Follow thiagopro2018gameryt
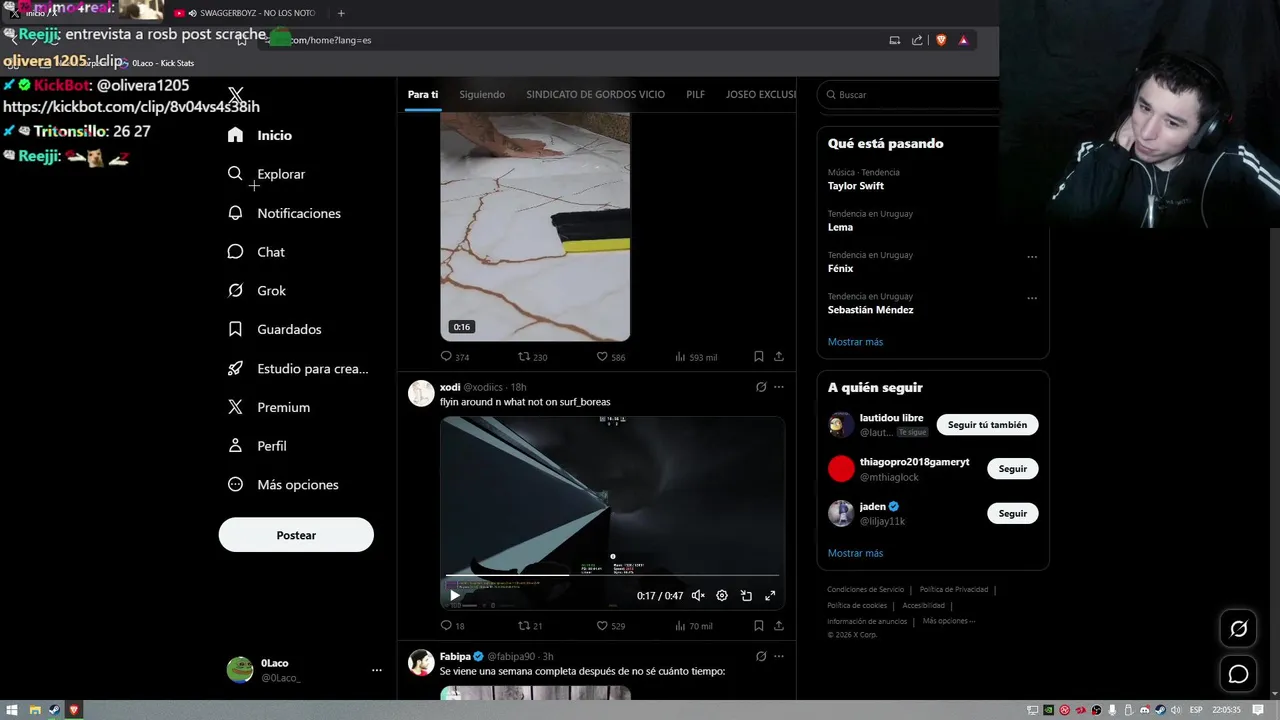The width and height of the screenshot is (1280, 720). 1012,469
